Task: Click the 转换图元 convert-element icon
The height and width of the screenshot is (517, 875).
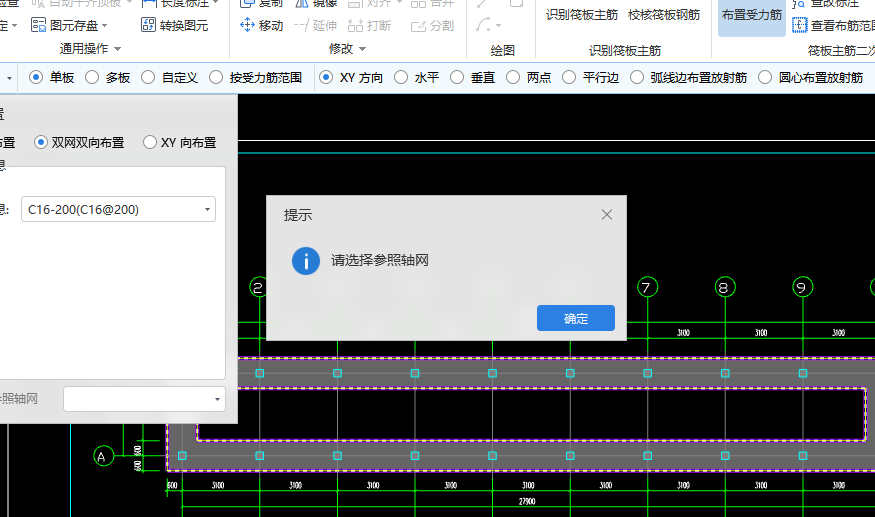Action: click(x=148, y=25)
